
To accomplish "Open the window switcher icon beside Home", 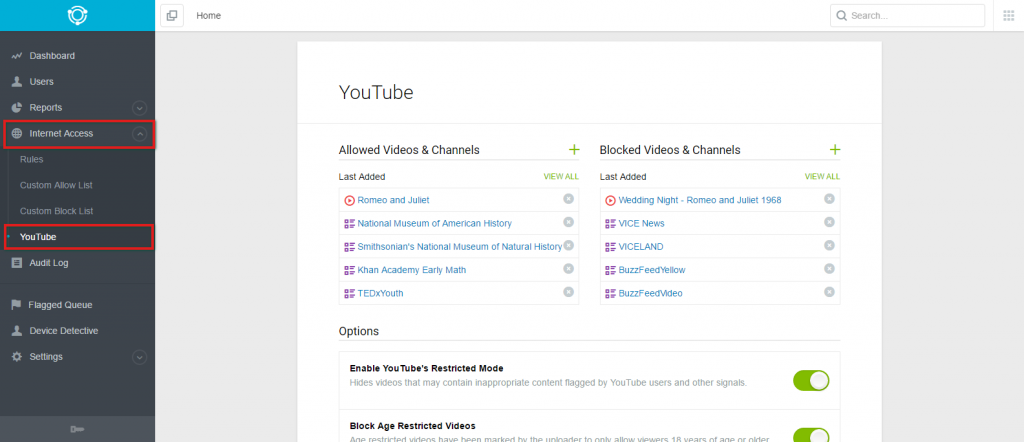I will click(172, 16).
